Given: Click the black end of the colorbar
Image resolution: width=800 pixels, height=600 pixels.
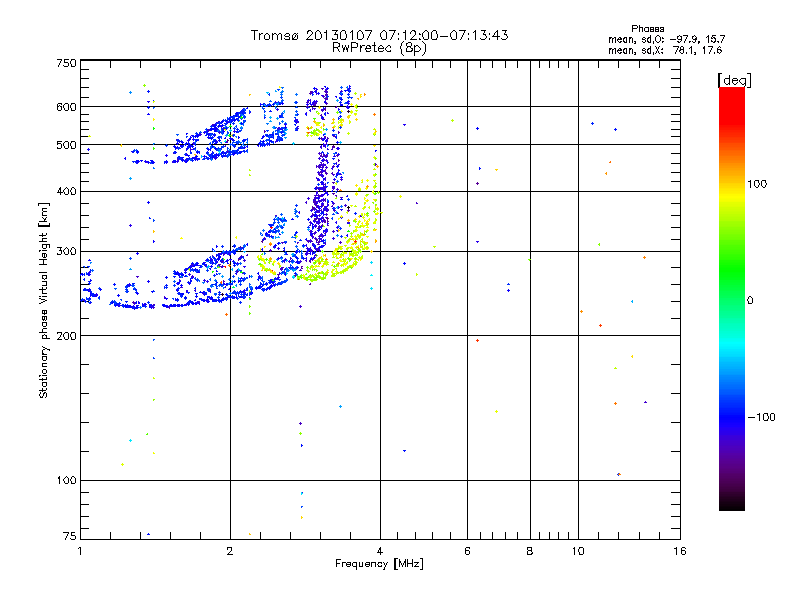Looking at the screenshot, I should (732, 504).
